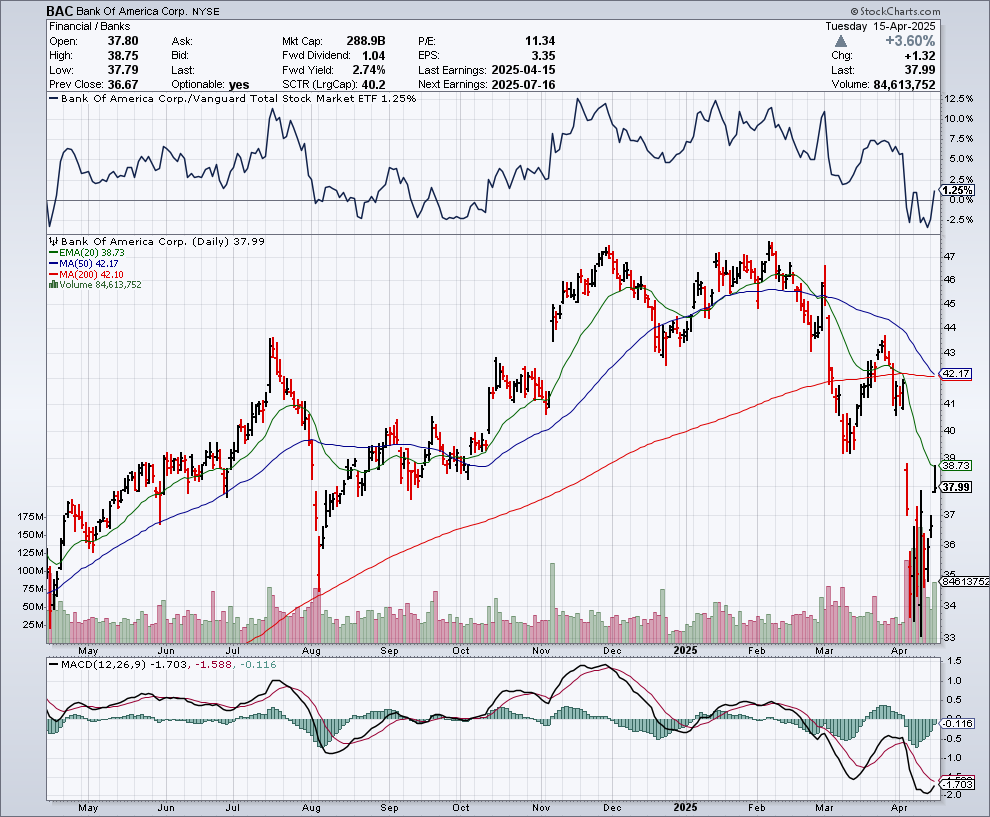The image size is (990, 817).
Task: Click the EPS value 3.35
Action: [544, 56]
